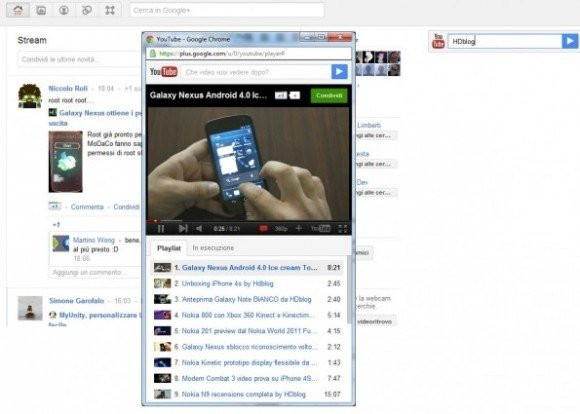Toggle video annotations speech bubble icon
580x414 pixels.
[x=263, y=229]
